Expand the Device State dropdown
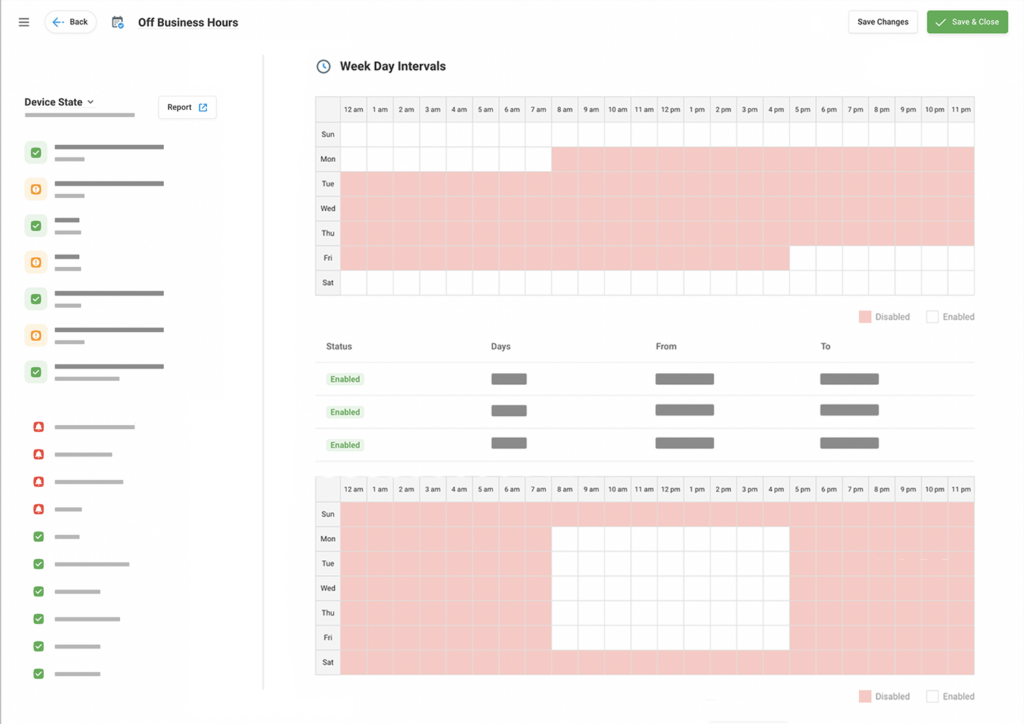 point(59,102)
